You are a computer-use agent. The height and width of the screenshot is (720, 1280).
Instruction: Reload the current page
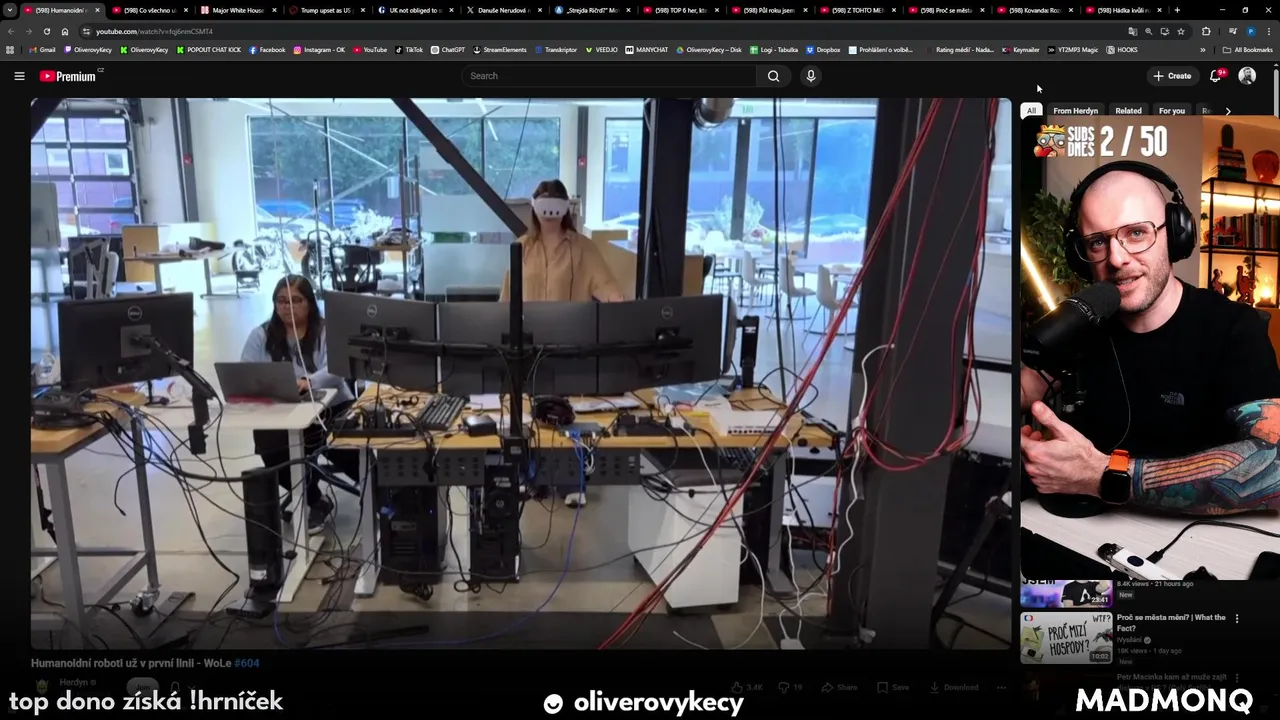(47, 31)
